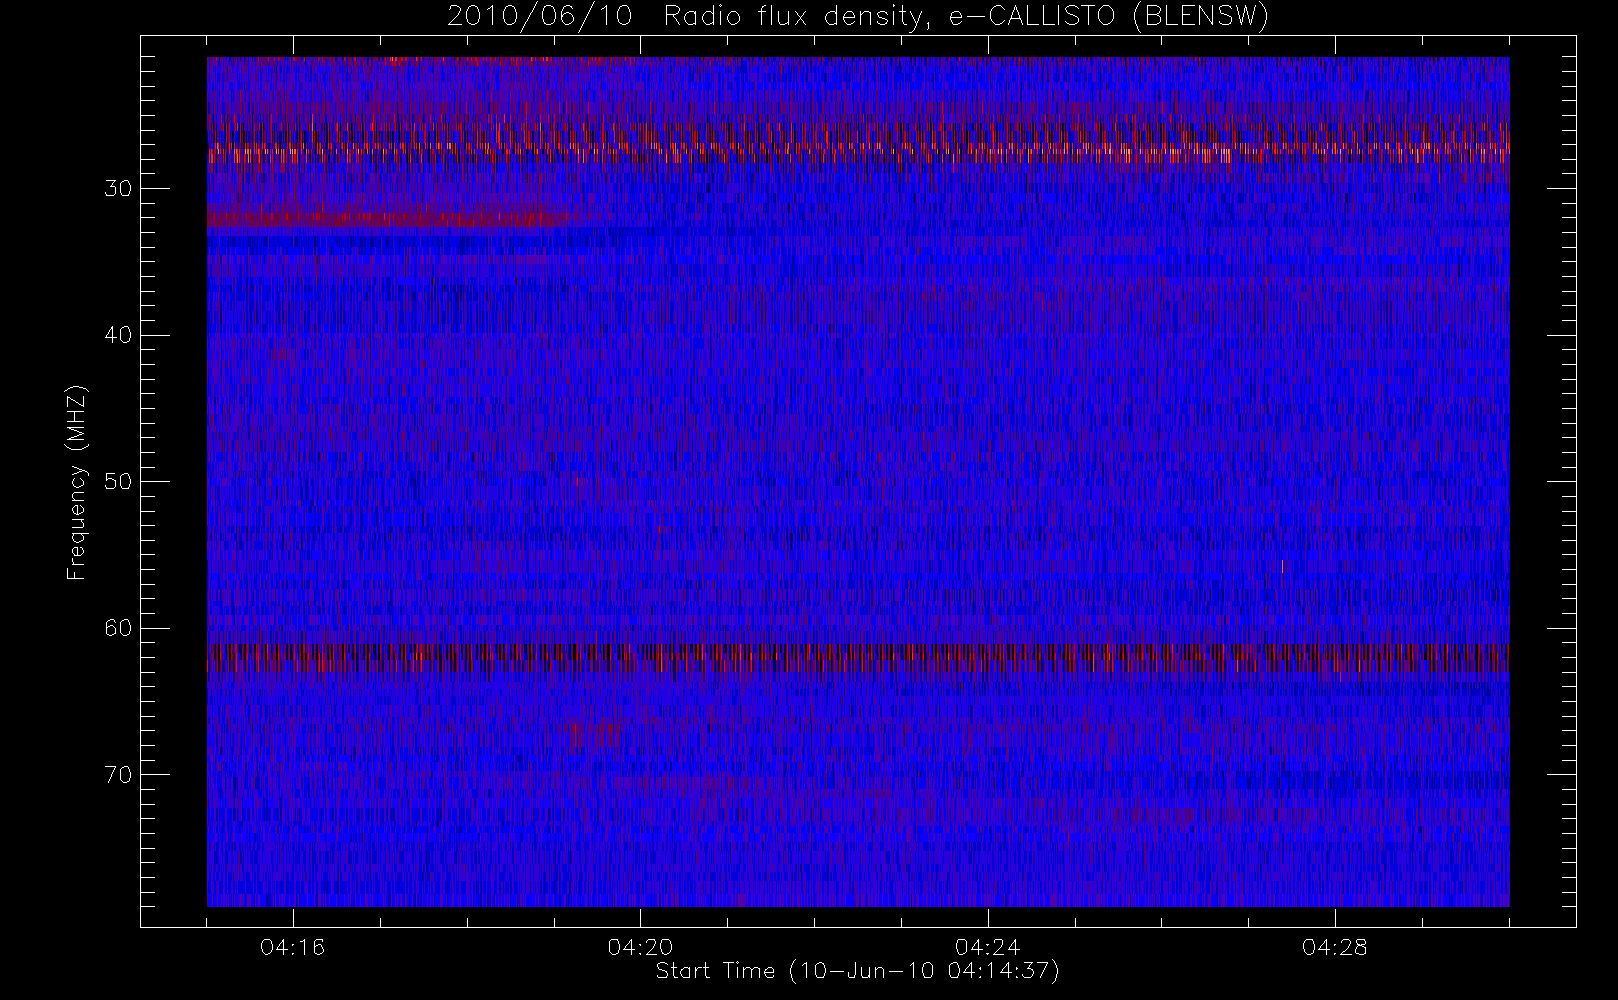
Task: Click the plot title '2010/06/10 Radio flux density'
Action: [858, 17]
